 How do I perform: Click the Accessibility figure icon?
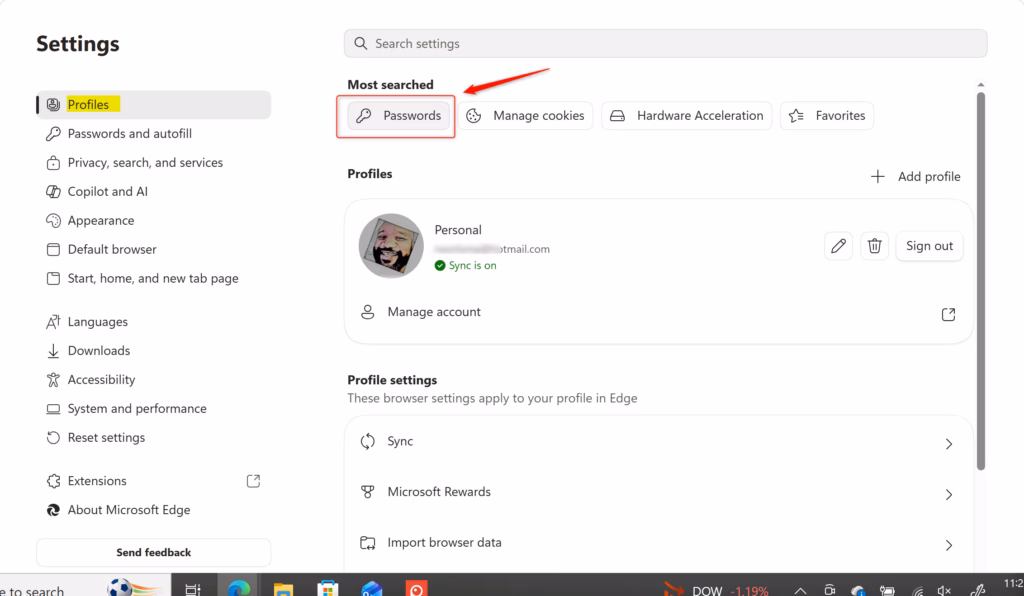[53, 380]
